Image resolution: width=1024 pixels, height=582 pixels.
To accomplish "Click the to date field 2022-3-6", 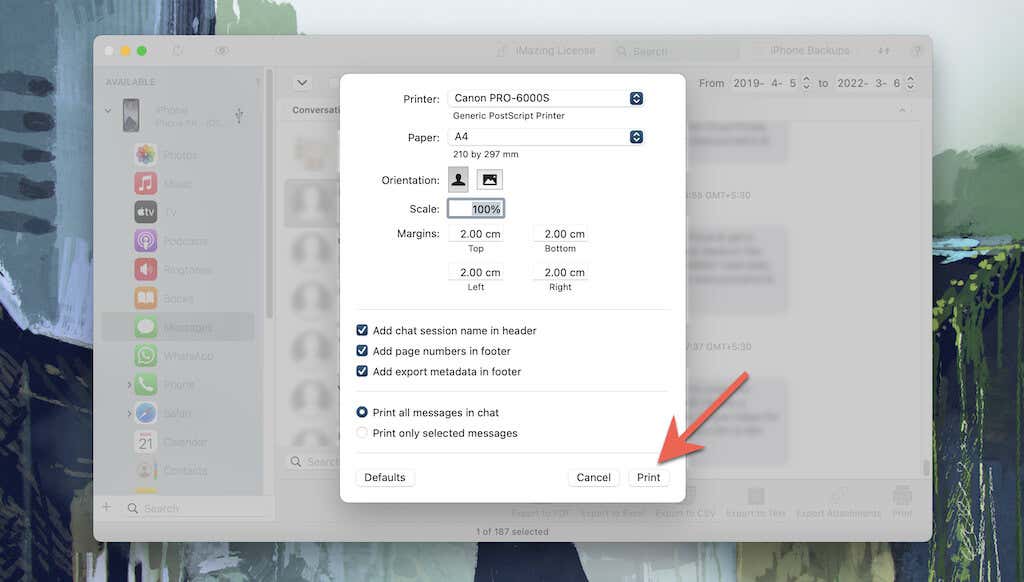I will coord(869,83).
